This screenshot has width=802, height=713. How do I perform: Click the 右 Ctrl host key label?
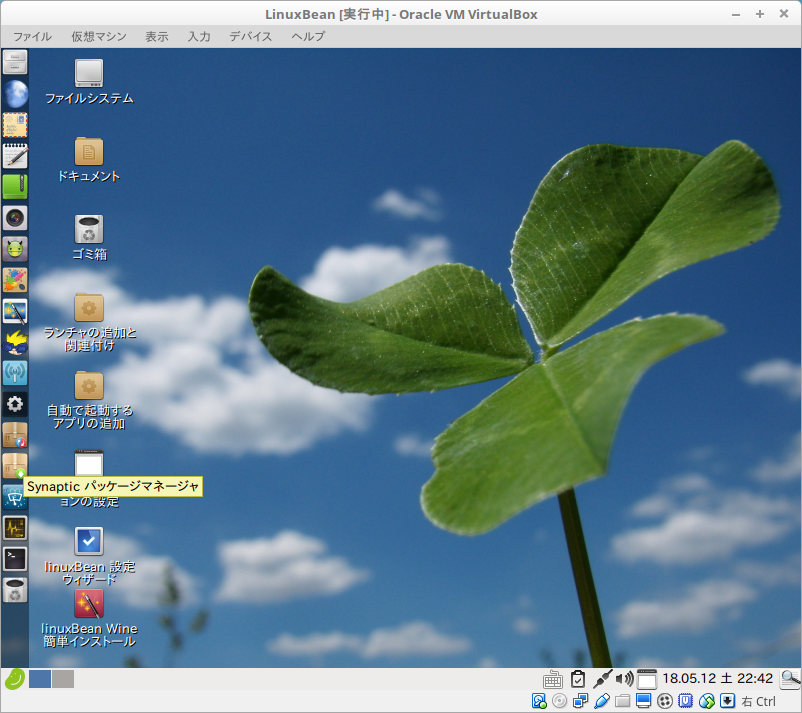tap(759, 701)
